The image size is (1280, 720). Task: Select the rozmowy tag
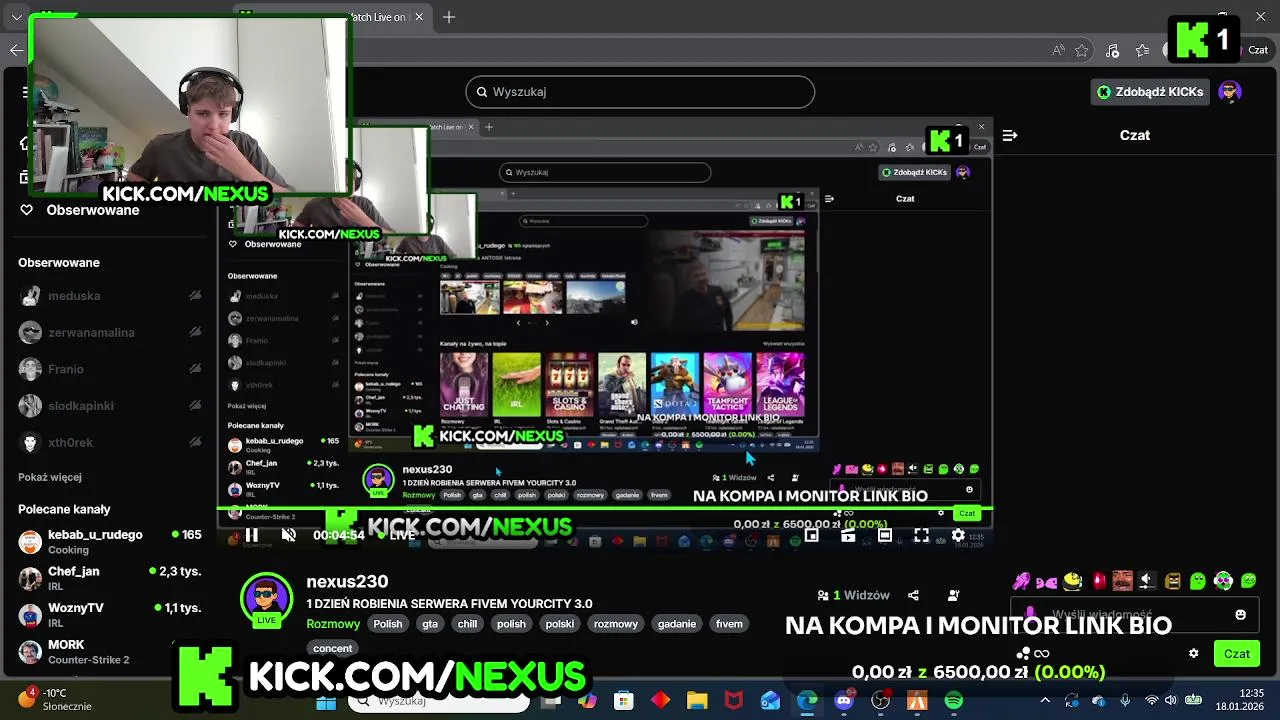[x=615, y=624]
